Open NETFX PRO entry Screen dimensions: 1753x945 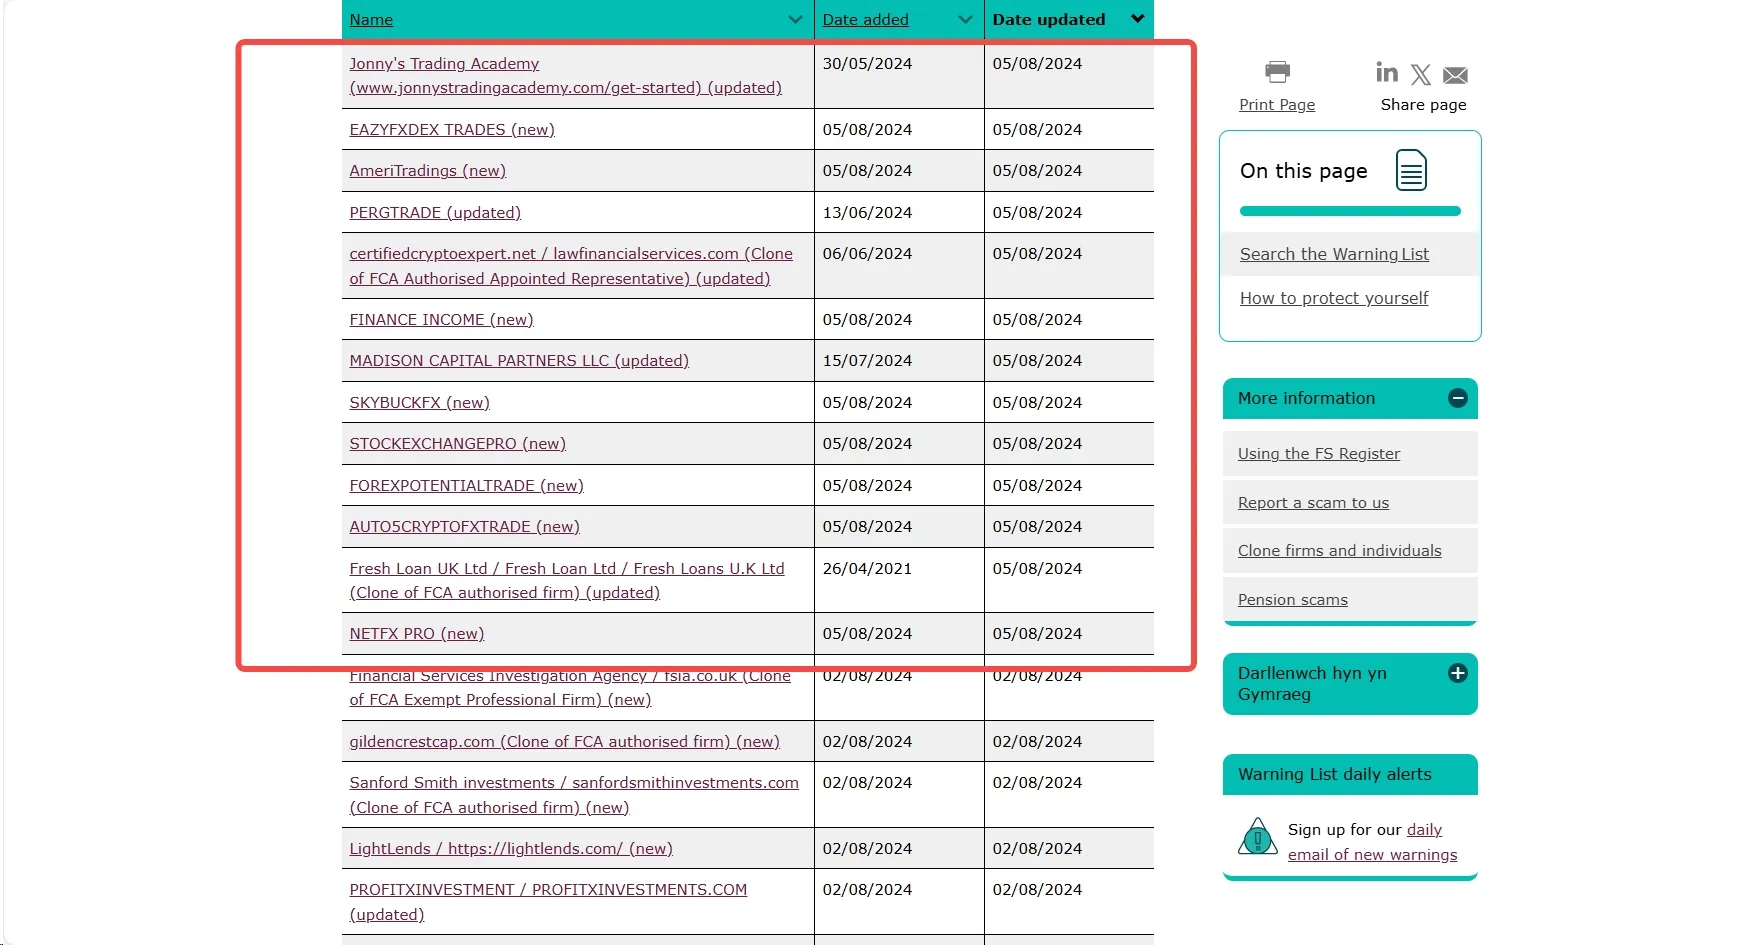pyautogui.click(x=416, y=634)
